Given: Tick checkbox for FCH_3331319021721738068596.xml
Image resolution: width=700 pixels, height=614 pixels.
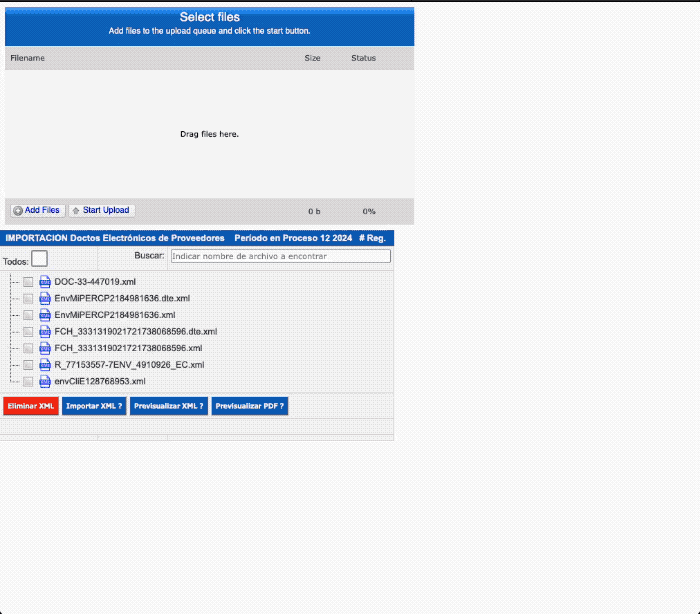Looking at the screenshot, I should (28, 348).
